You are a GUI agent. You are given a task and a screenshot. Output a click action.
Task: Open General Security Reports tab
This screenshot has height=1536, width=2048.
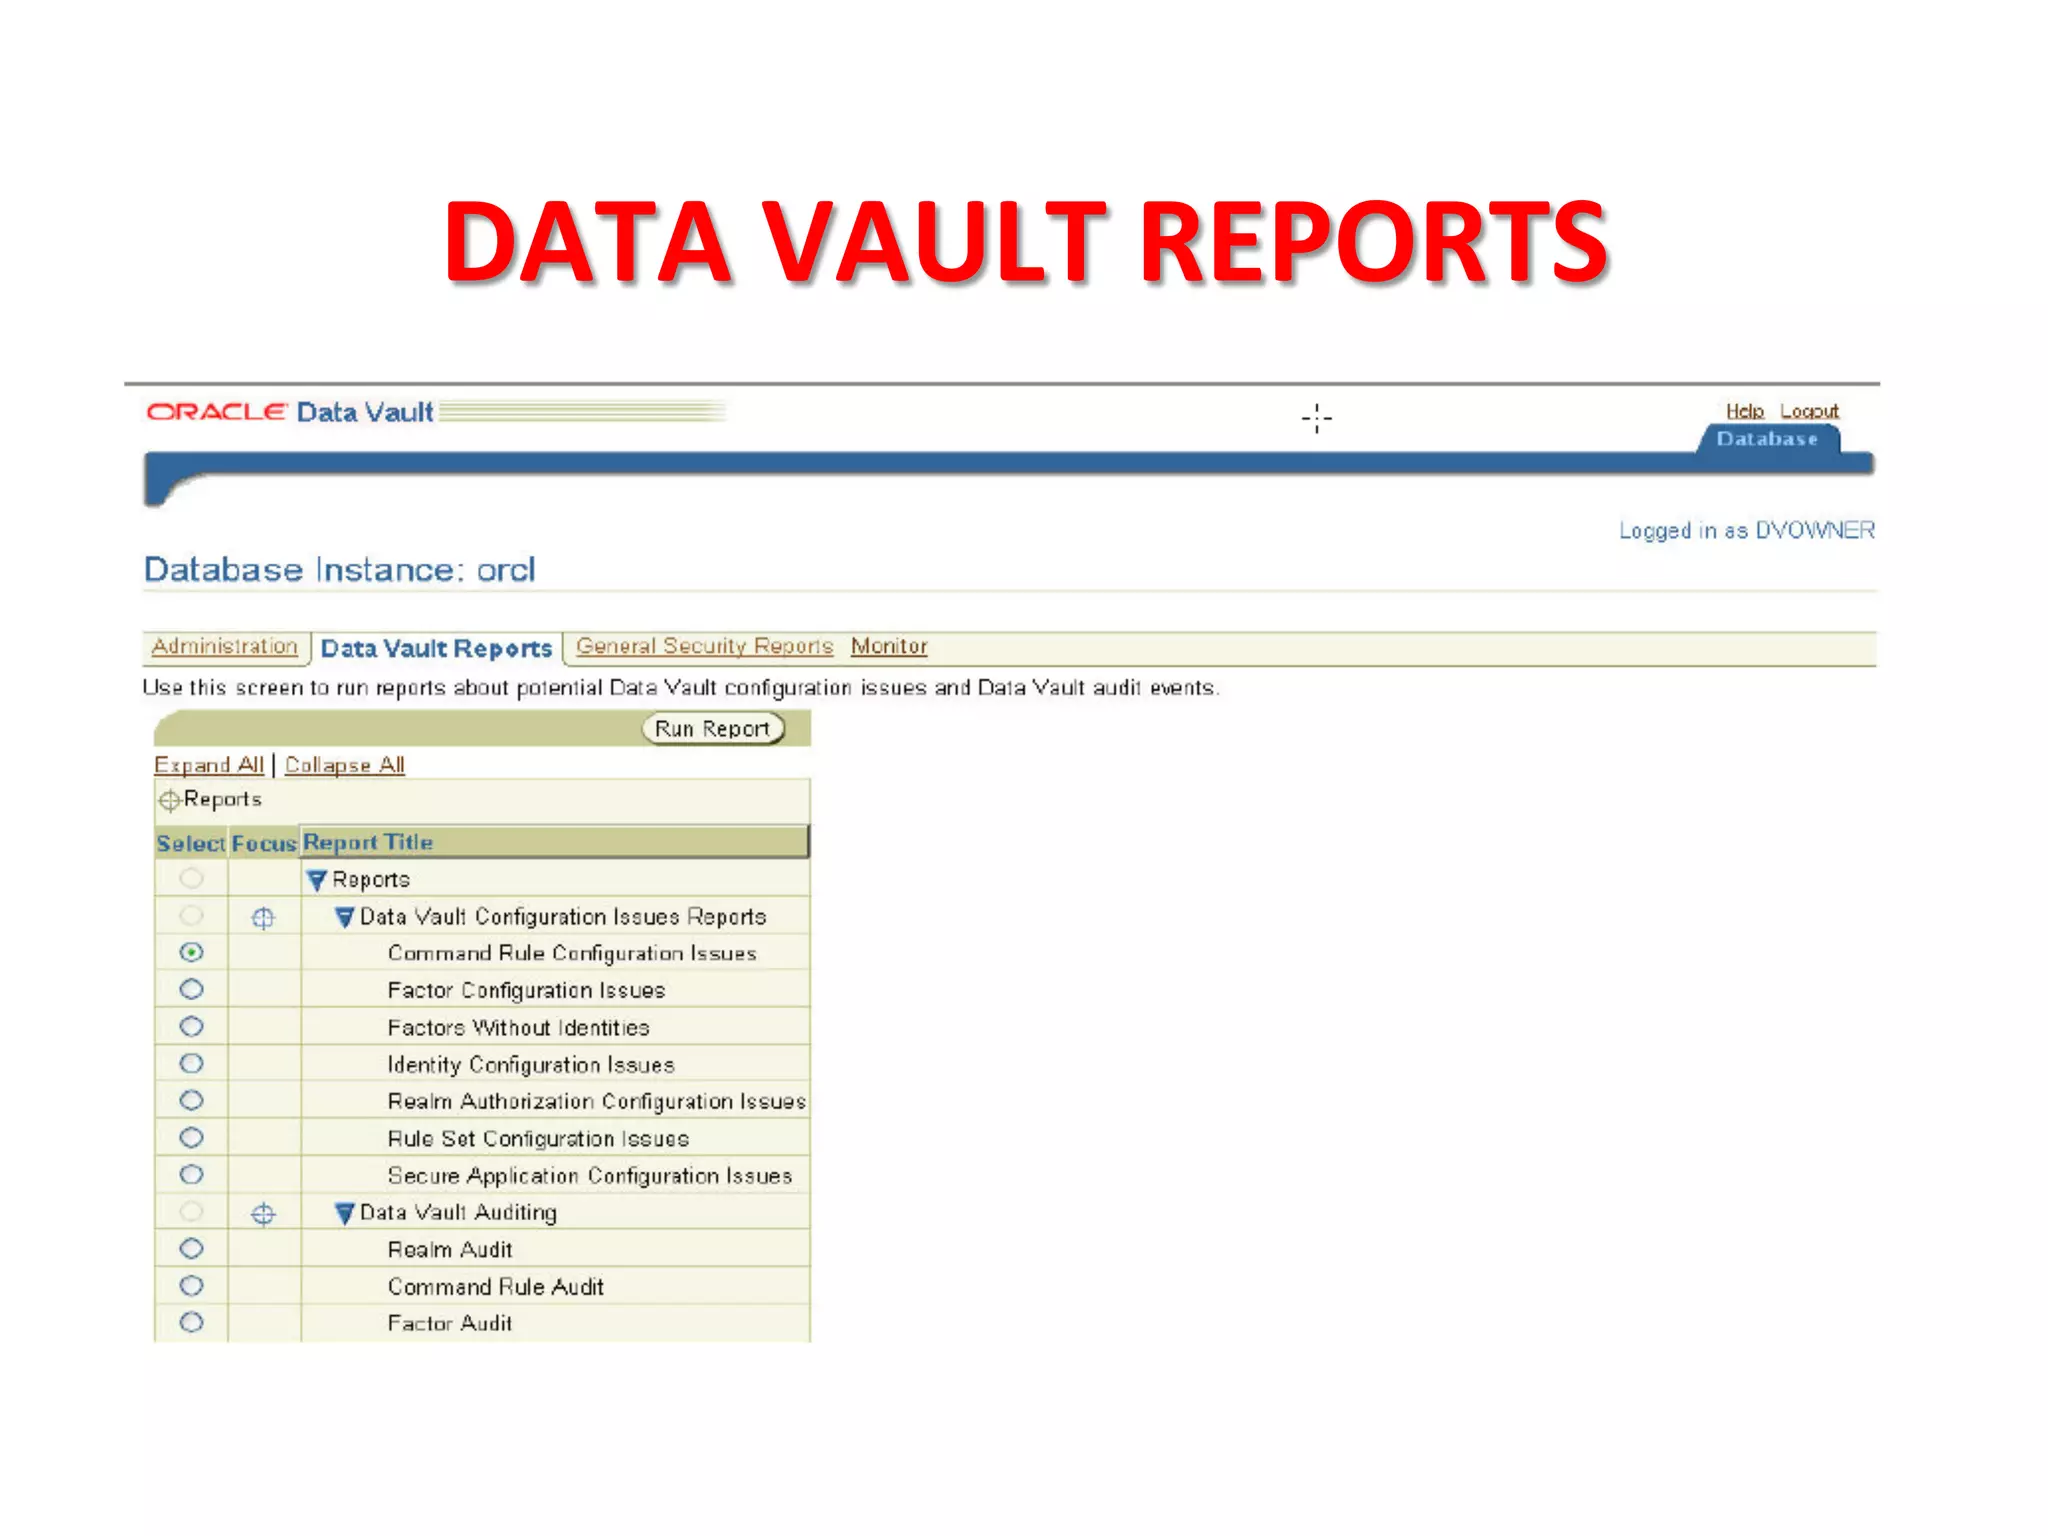pos(704,646)
